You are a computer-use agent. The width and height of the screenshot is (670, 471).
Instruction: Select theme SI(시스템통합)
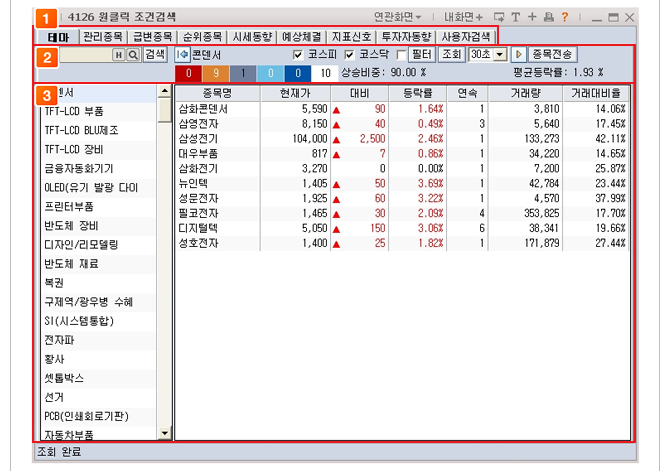(x=98, y=321)
